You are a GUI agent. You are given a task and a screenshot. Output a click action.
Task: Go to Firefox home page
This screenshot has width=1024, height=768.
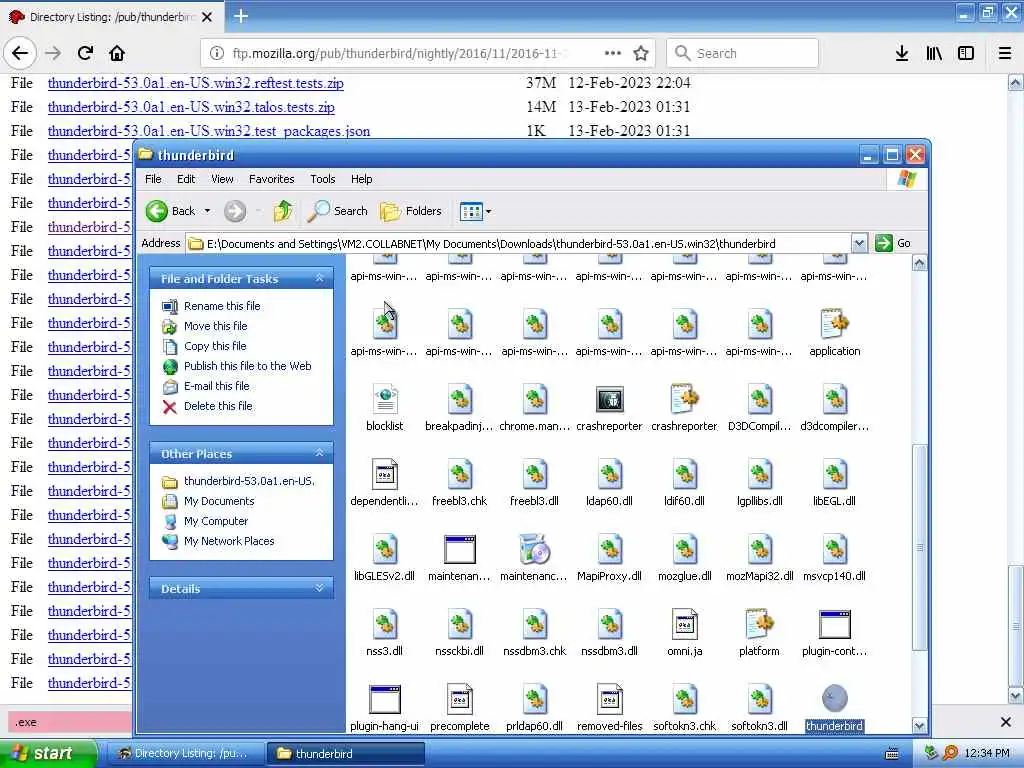[117, 53]
